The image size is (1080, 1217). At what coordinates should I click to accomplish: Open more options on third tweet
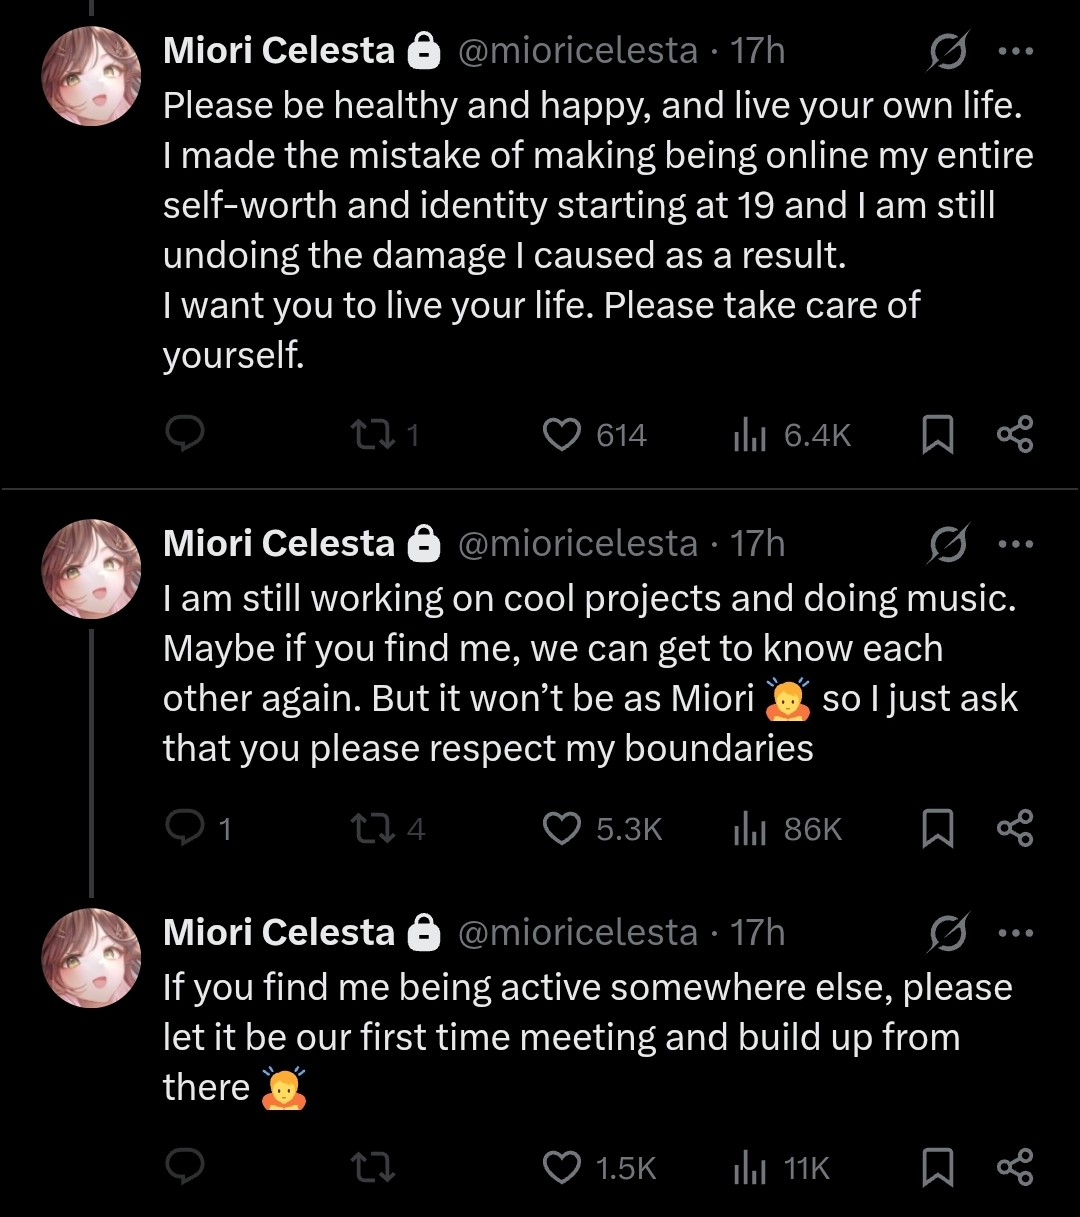[1015, 934]
